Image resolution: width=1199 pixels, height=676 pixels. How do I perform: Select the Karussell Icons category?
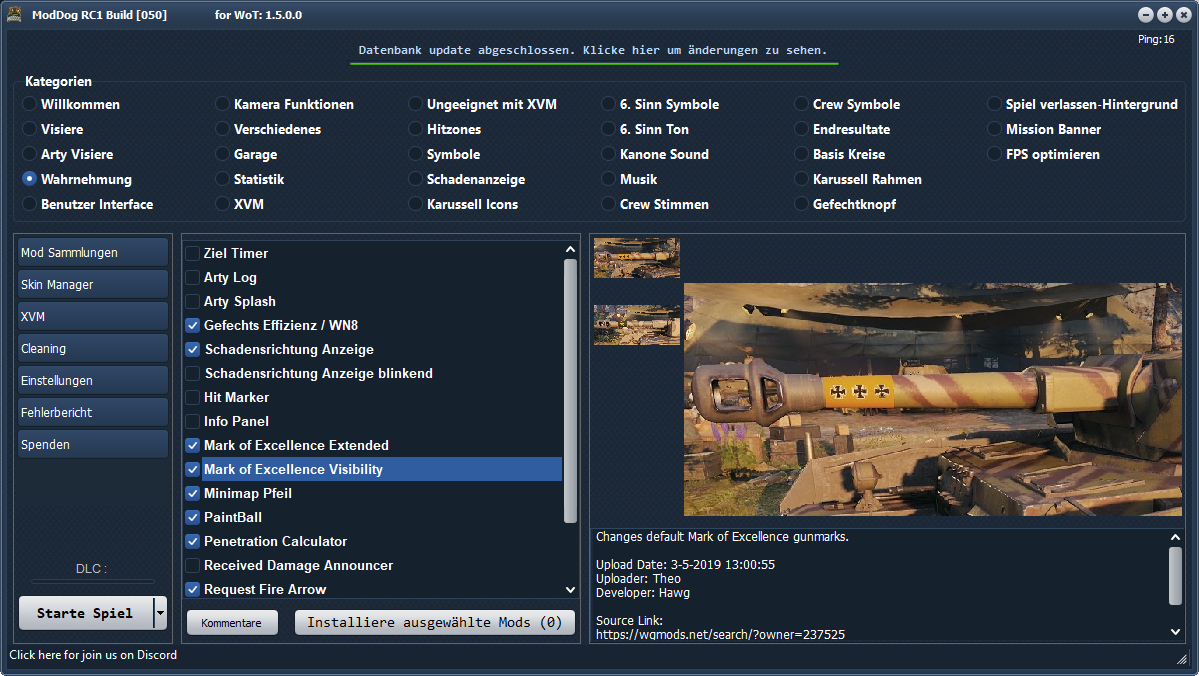tap(414, 204)
